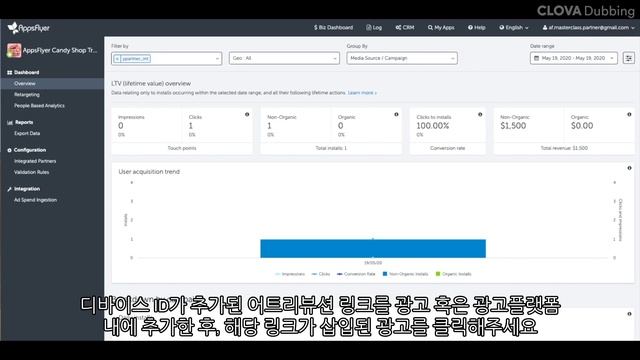The image size is (640, 360).
Task: Click the Integration section header
Action: point(24,189)
